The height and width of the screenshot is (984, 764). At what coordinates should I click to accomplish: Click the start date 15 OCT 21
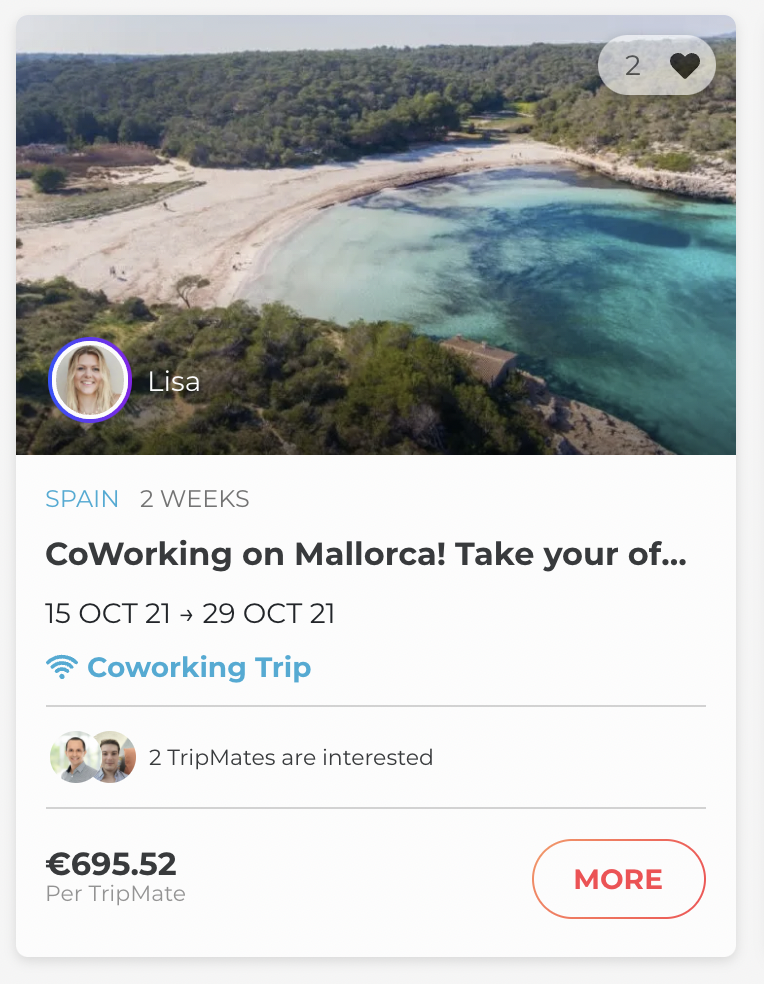pyautogui.click(x=108, y=613)
